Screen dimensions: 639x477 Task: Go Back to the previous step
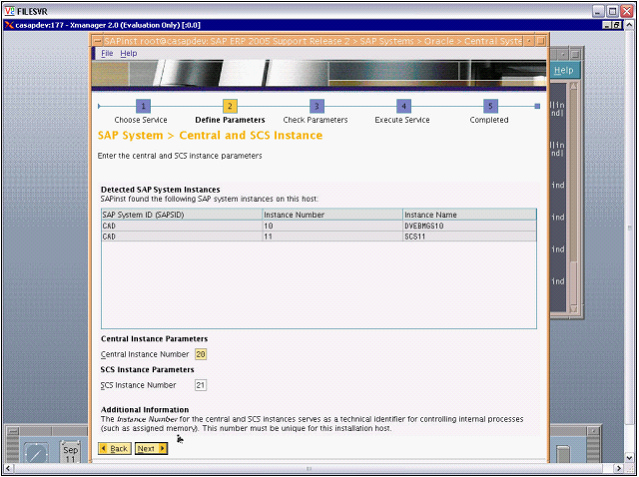[114, 448]
